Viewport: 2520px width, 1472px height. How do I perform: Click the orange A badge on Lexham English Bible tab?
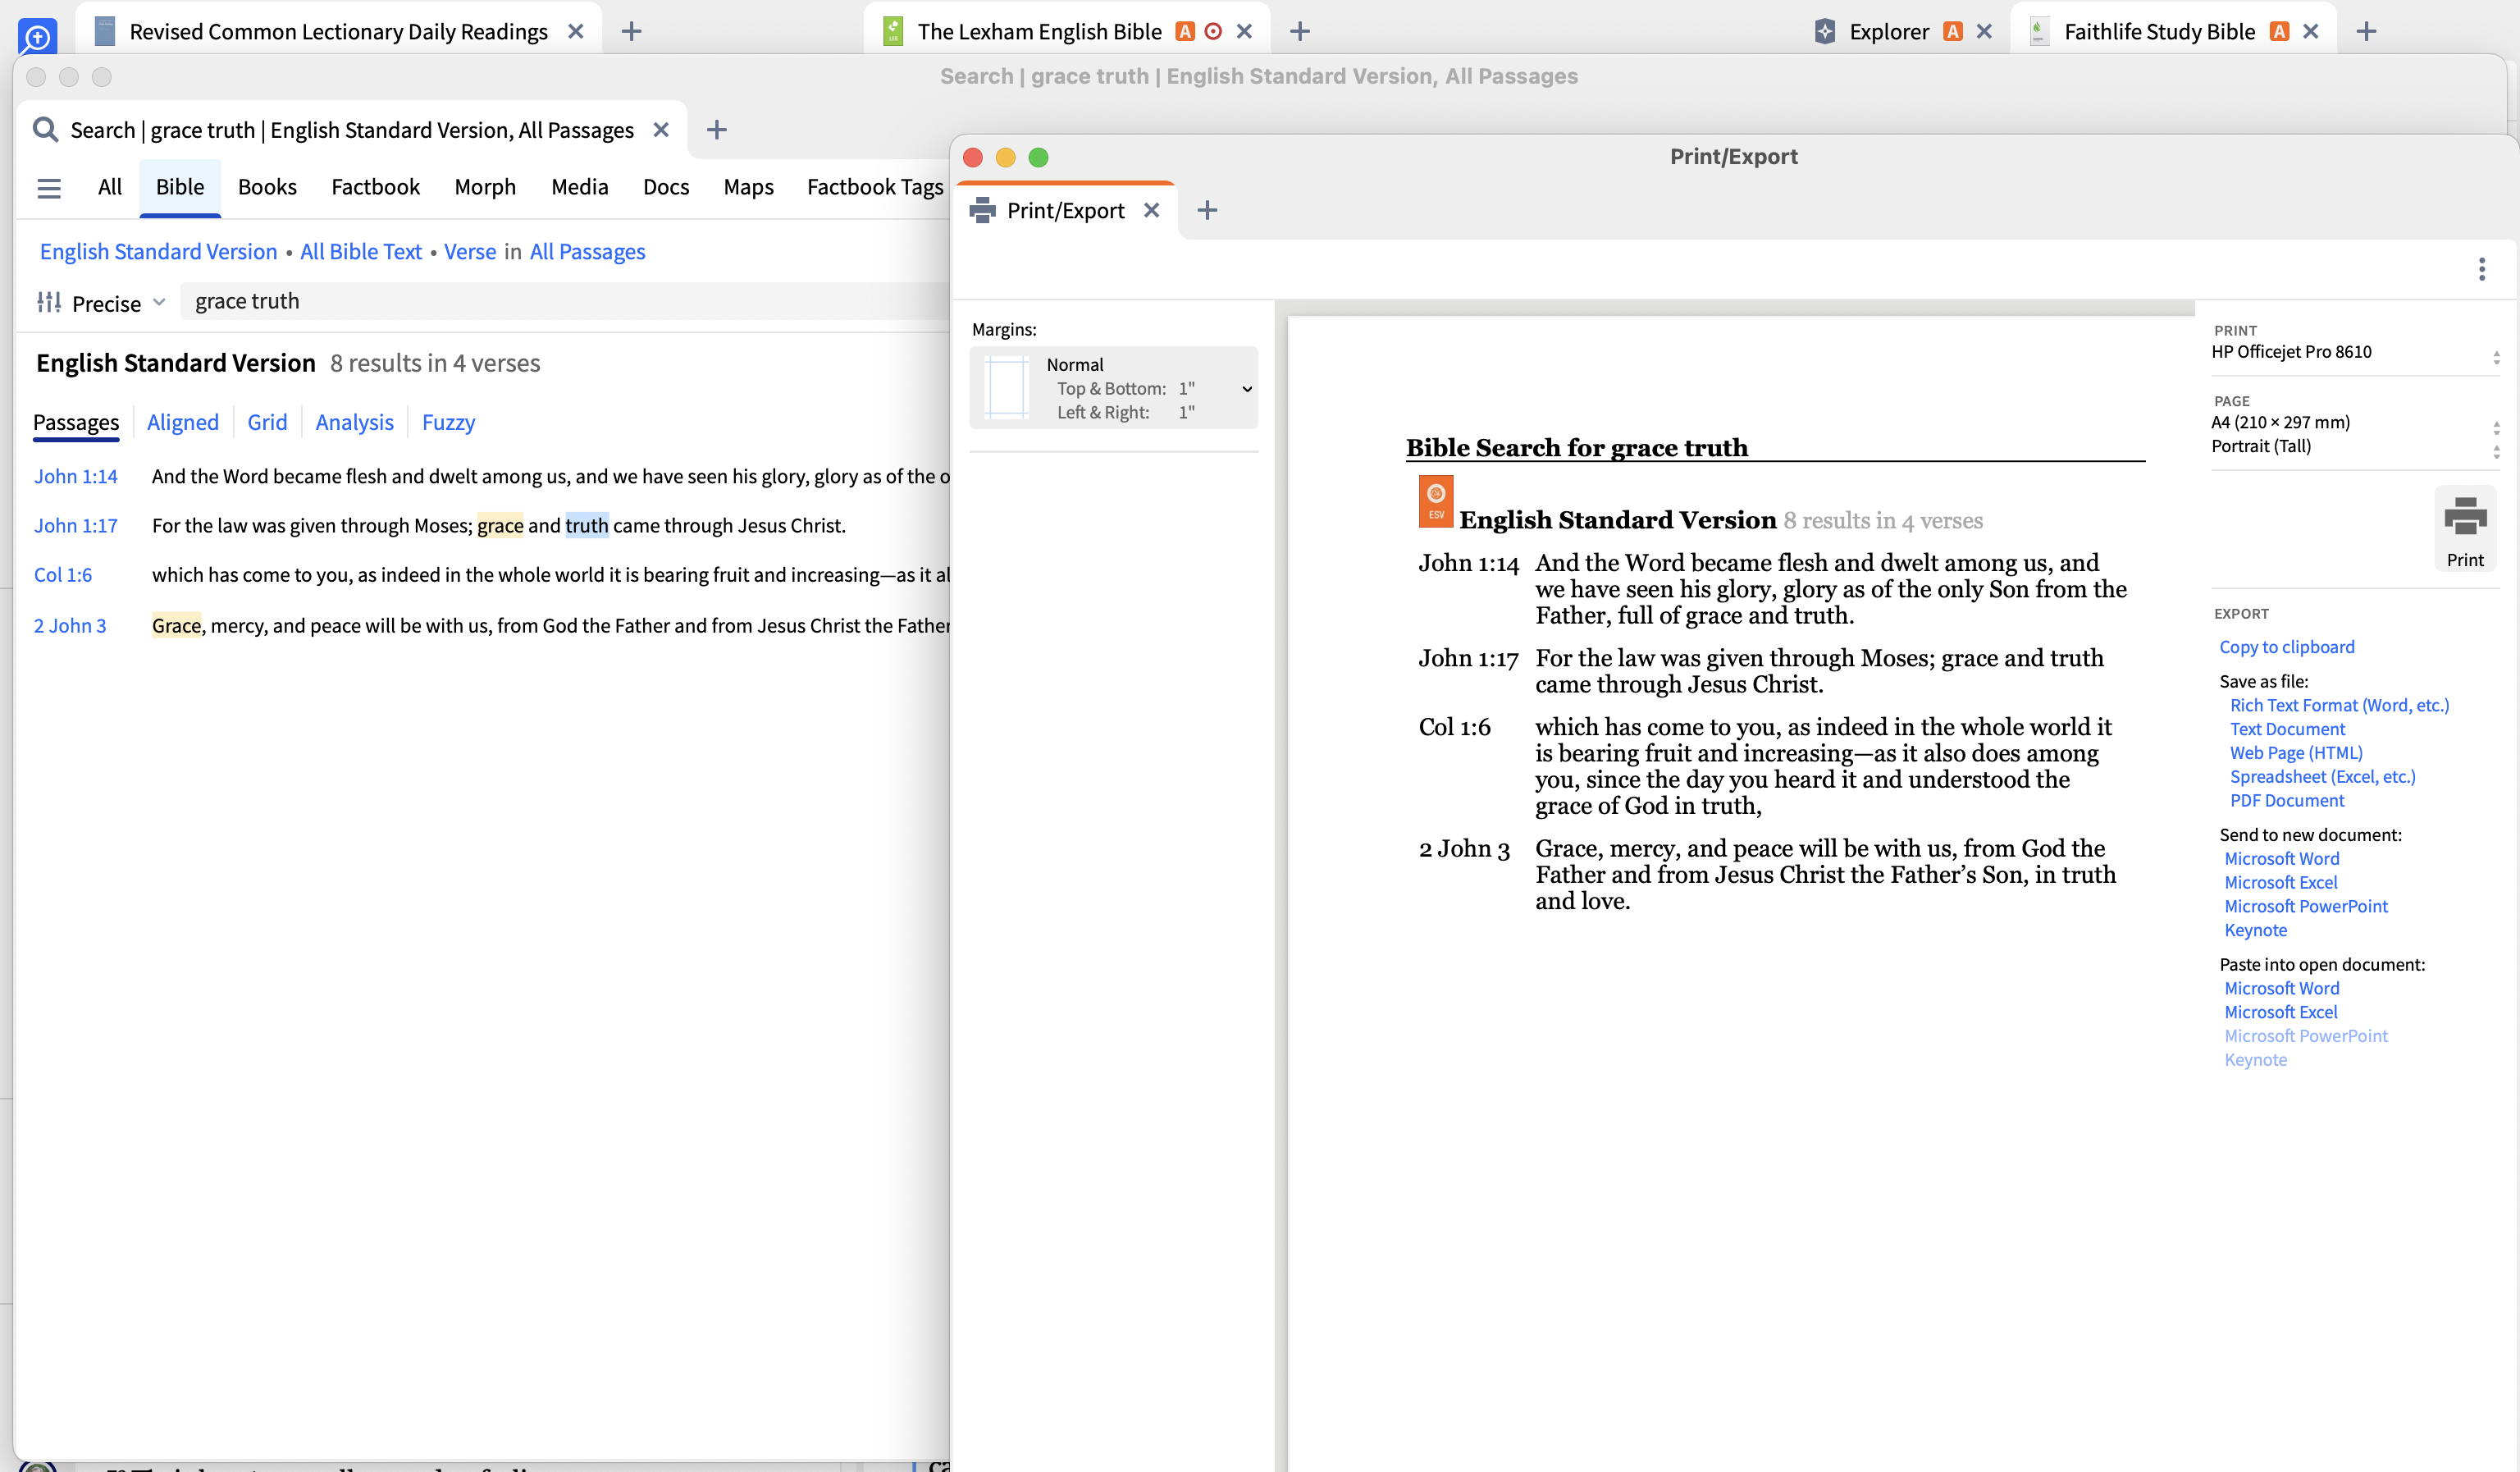tap(1185, 31)
